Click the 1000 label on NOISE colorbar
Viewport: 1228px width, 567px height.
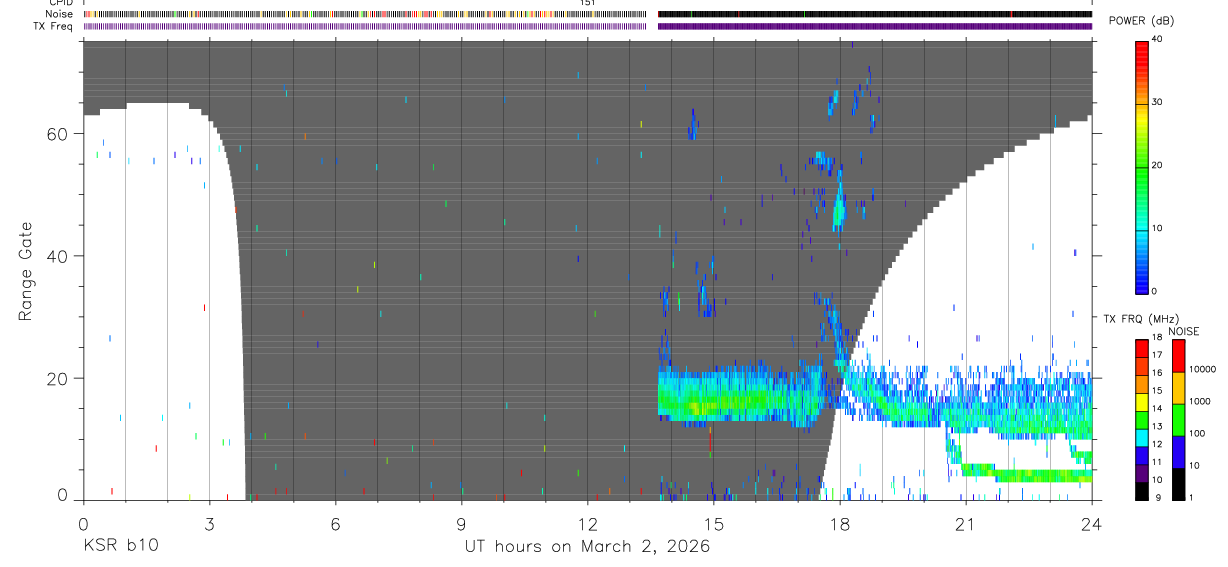coord(1200,401)
